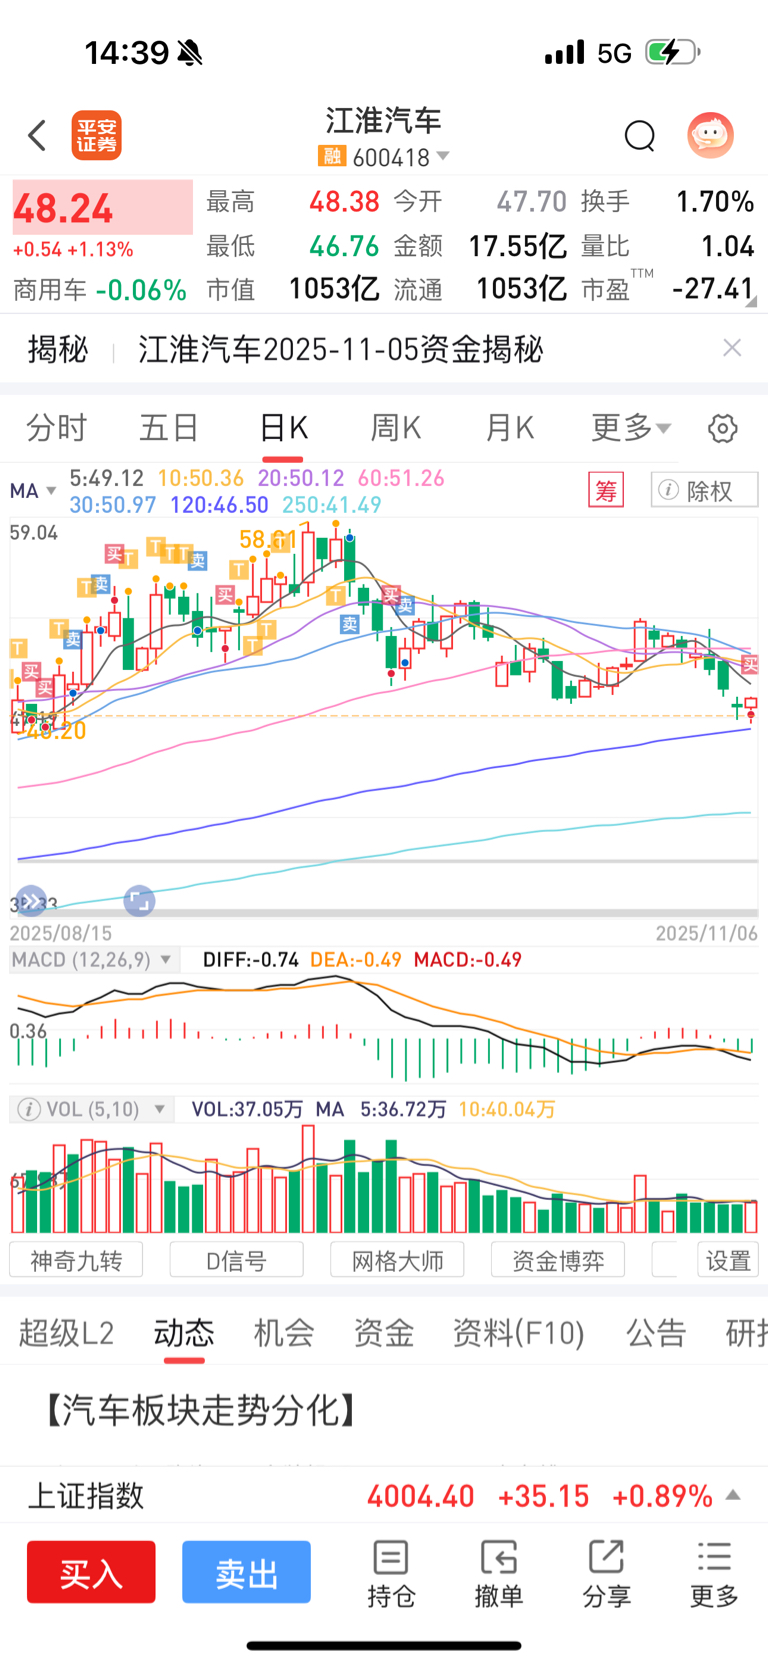Image resolution: width=768 pixels, height=1665 pixels.
Task: Open 江淮汽车2025-11-05资金揭秘 banner
Action: [340, 349]
